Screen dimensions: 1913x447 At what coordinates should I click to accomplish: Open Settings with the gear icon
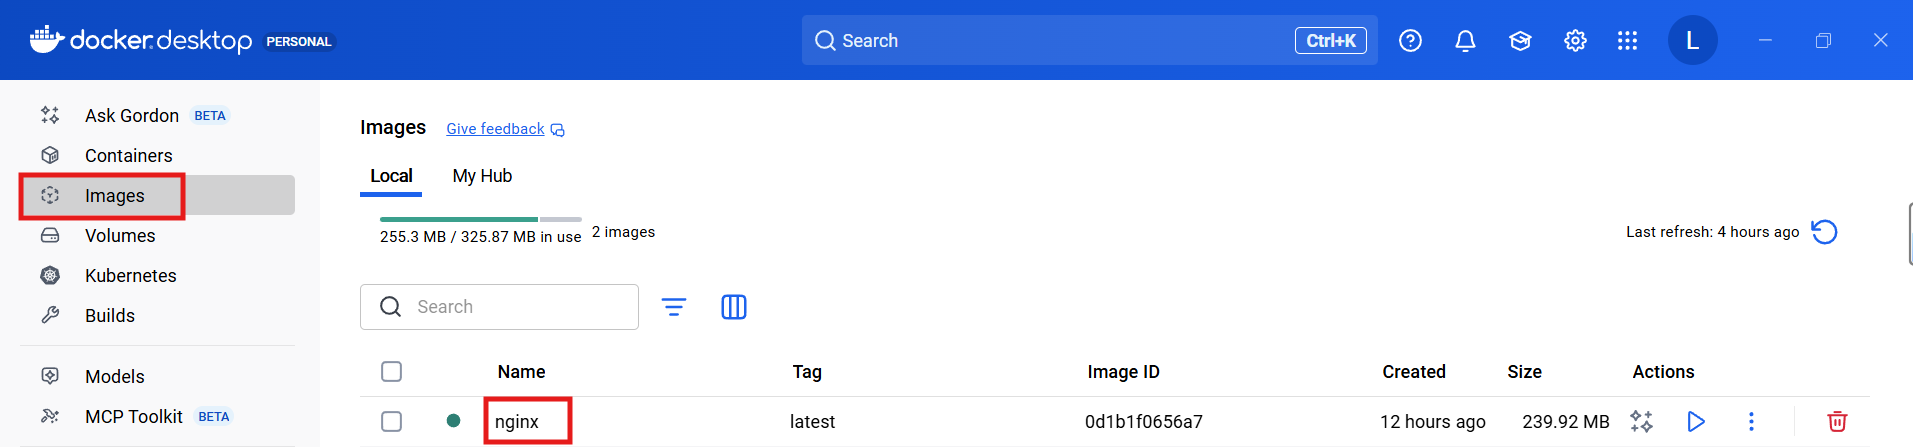[1575, 41]
